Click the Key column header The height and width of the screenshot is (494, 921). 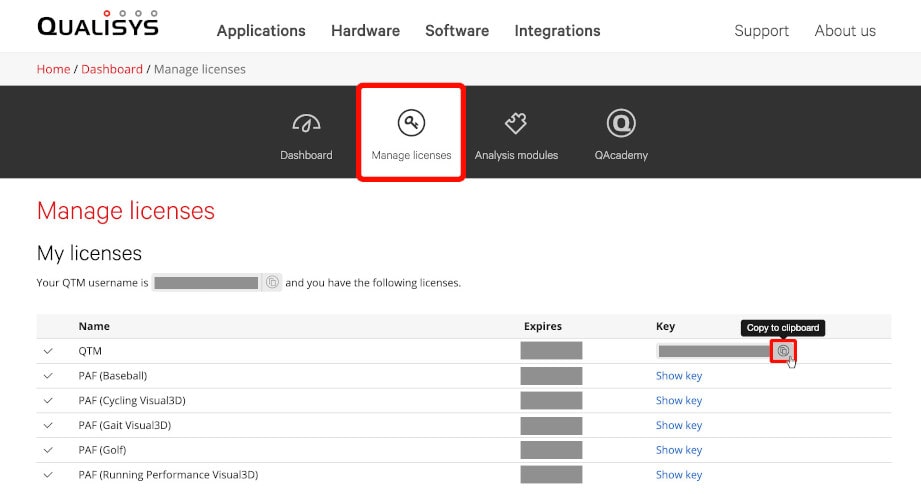(x=665, y=326)
